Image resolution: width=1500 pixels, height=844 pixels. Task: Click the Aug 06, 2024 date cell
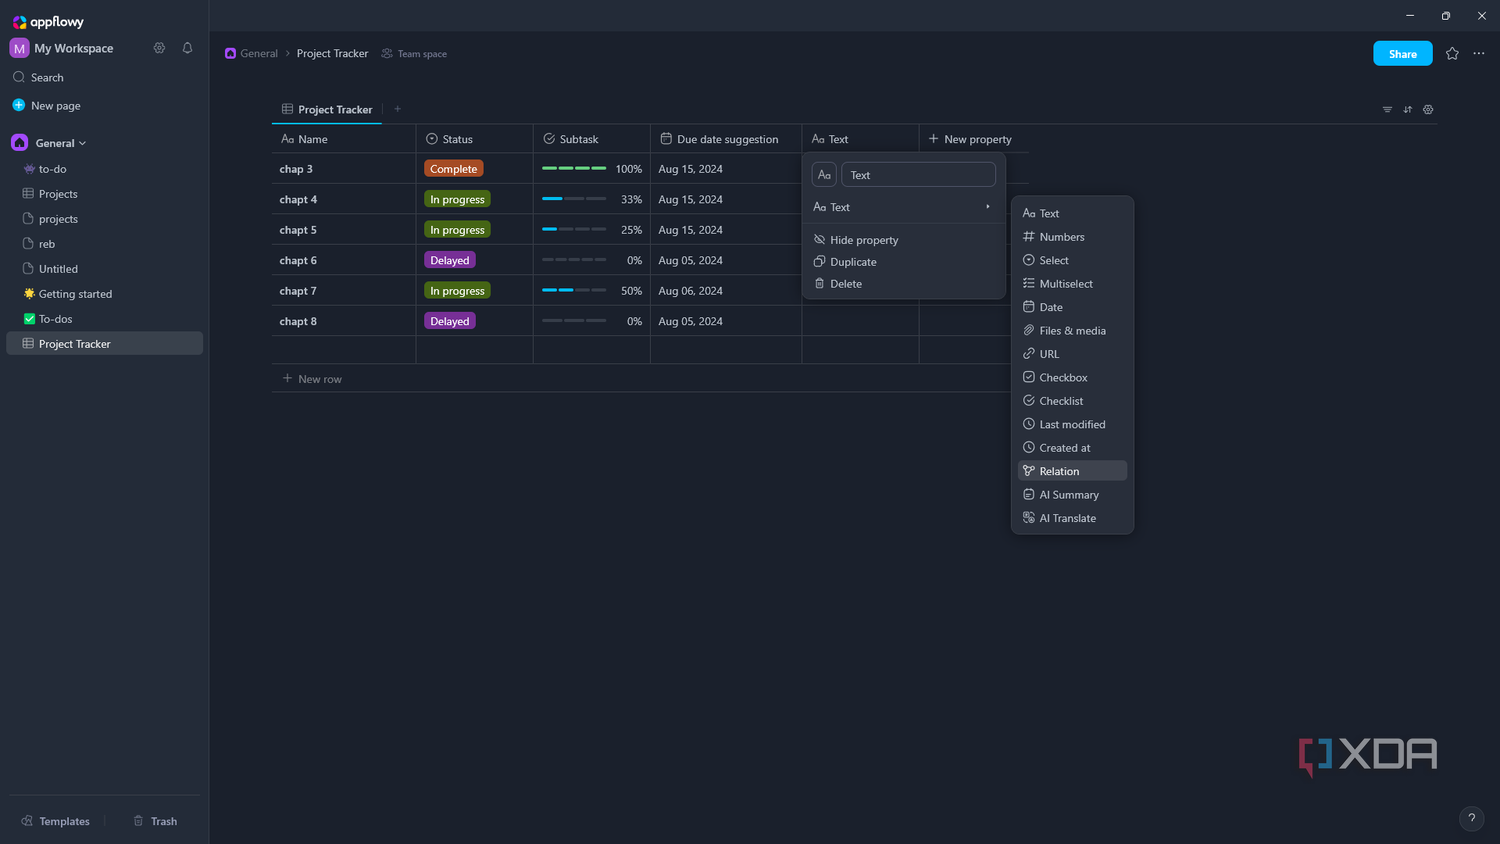point(726,291)
